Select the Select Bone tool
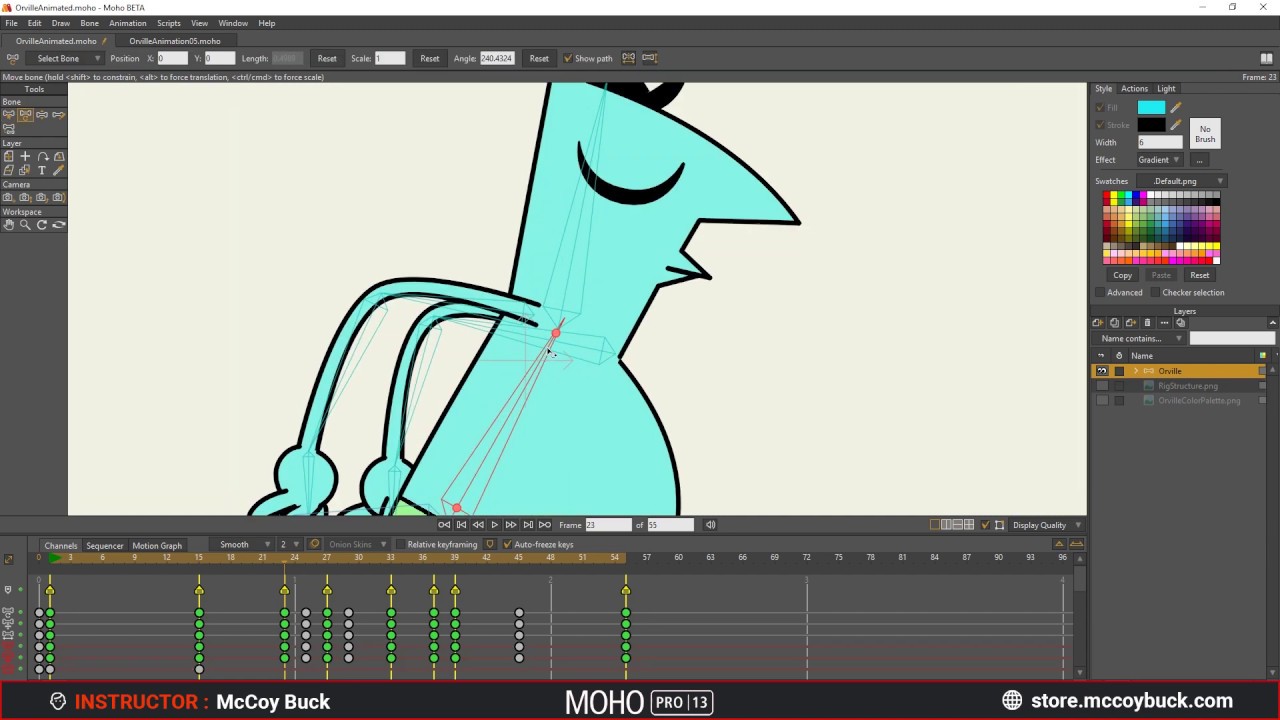The height and width of the screenshot is (720, 1280). [x=9, y=115]
